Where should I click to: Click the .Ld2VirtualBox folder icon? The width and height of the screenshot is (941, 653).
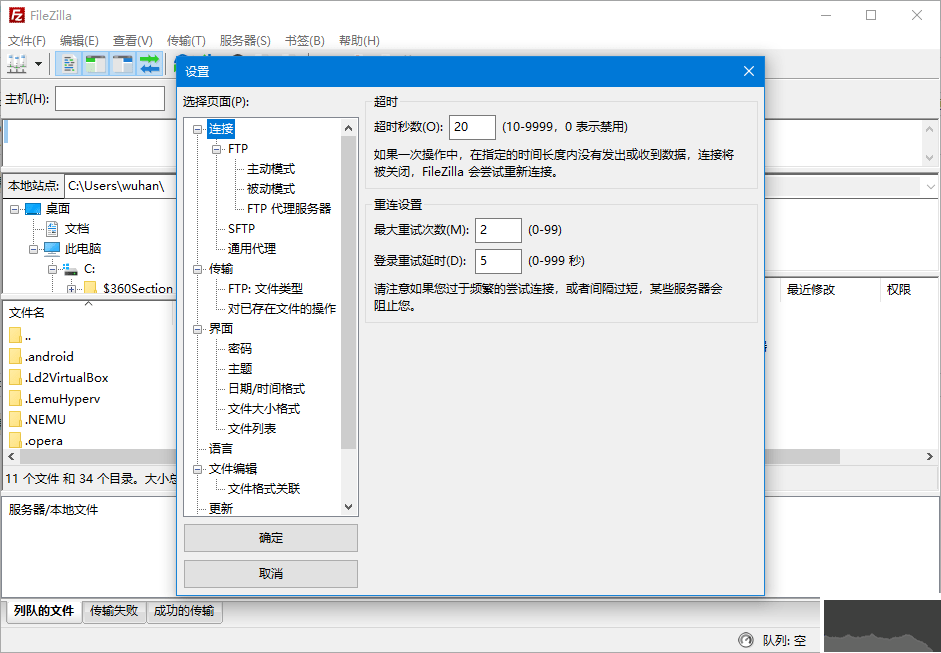(15, 378)
